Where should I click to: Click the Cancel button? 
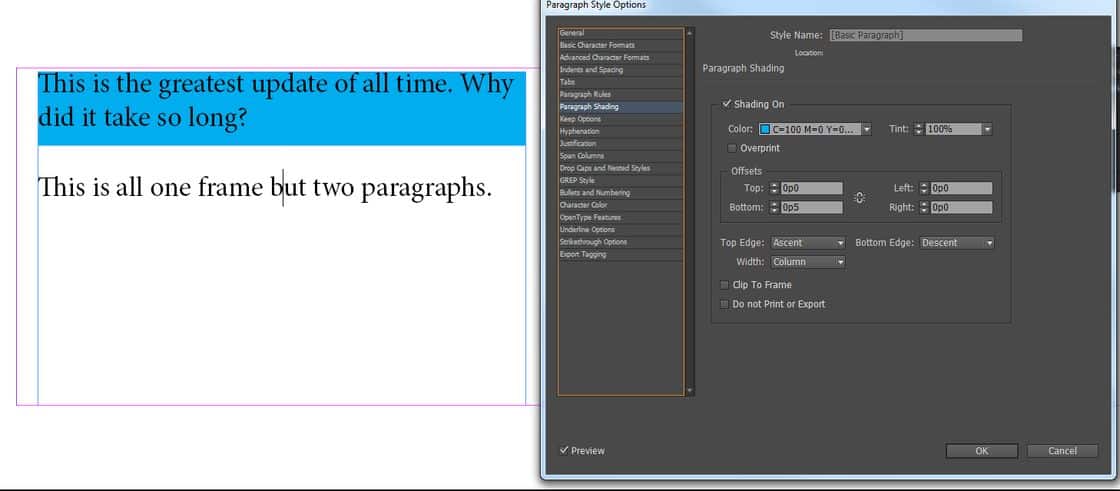click(x=1061, y=451)
